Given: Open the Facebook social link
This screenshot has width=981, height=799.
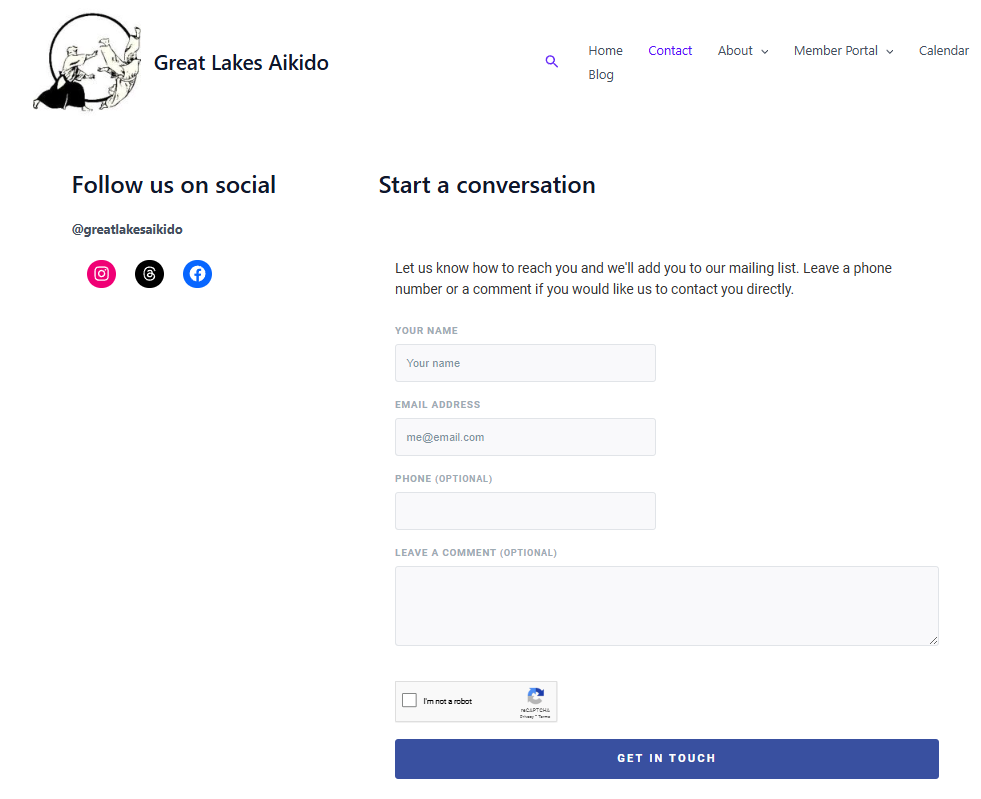Looking at the screenshot, I should click(x=197, y=274).
